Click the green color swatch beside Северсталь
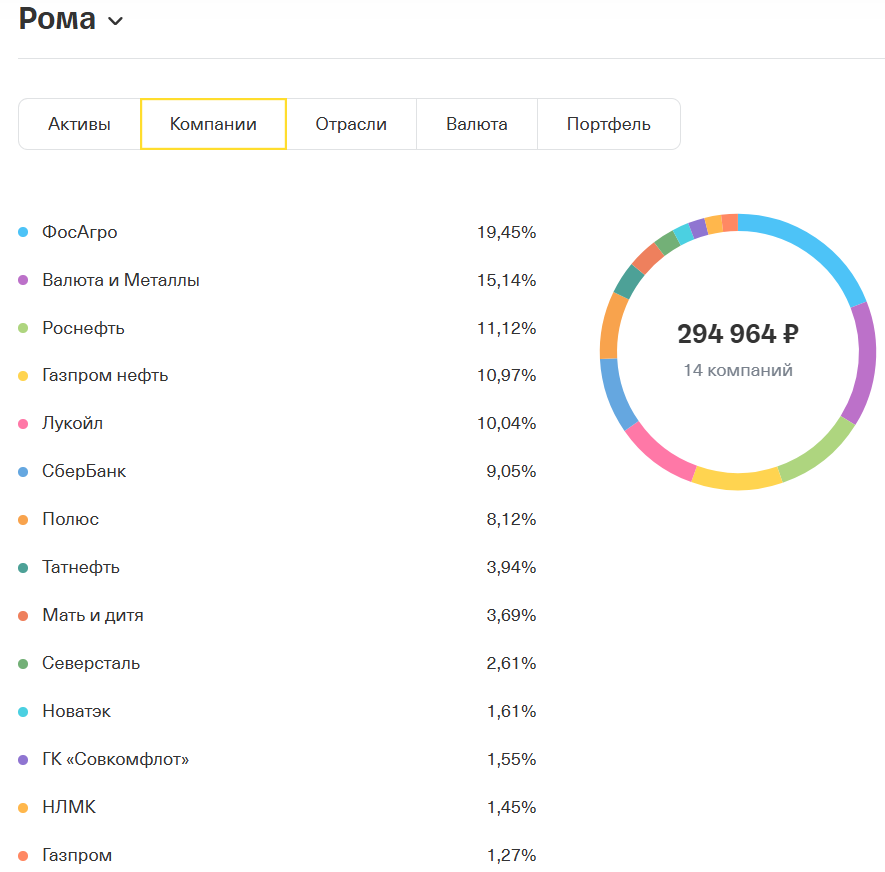Screen dimensions: 885x872 (22, 663)
